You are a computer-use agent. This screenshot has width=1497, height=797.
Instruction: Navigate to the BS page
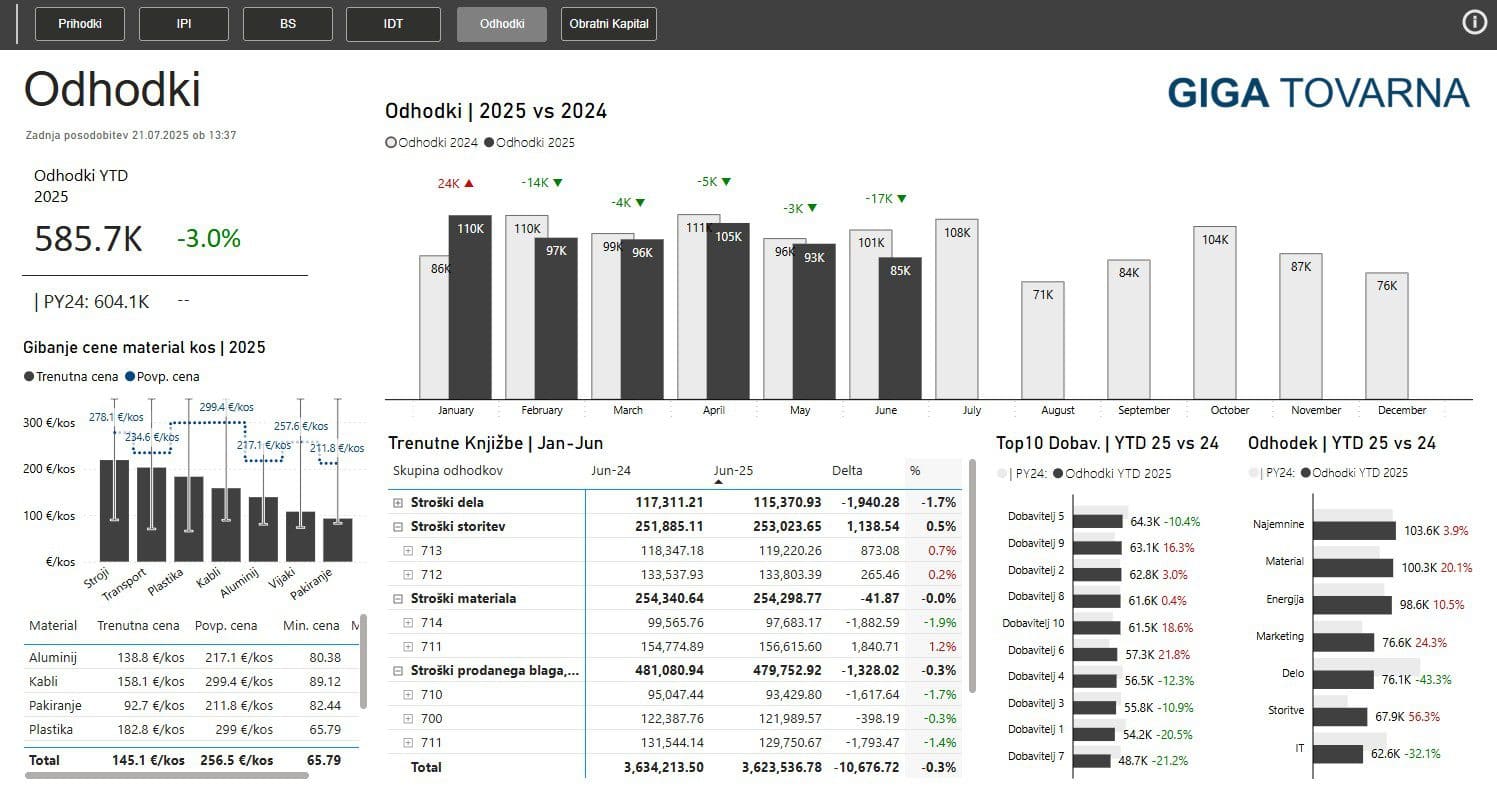[287, 24]
